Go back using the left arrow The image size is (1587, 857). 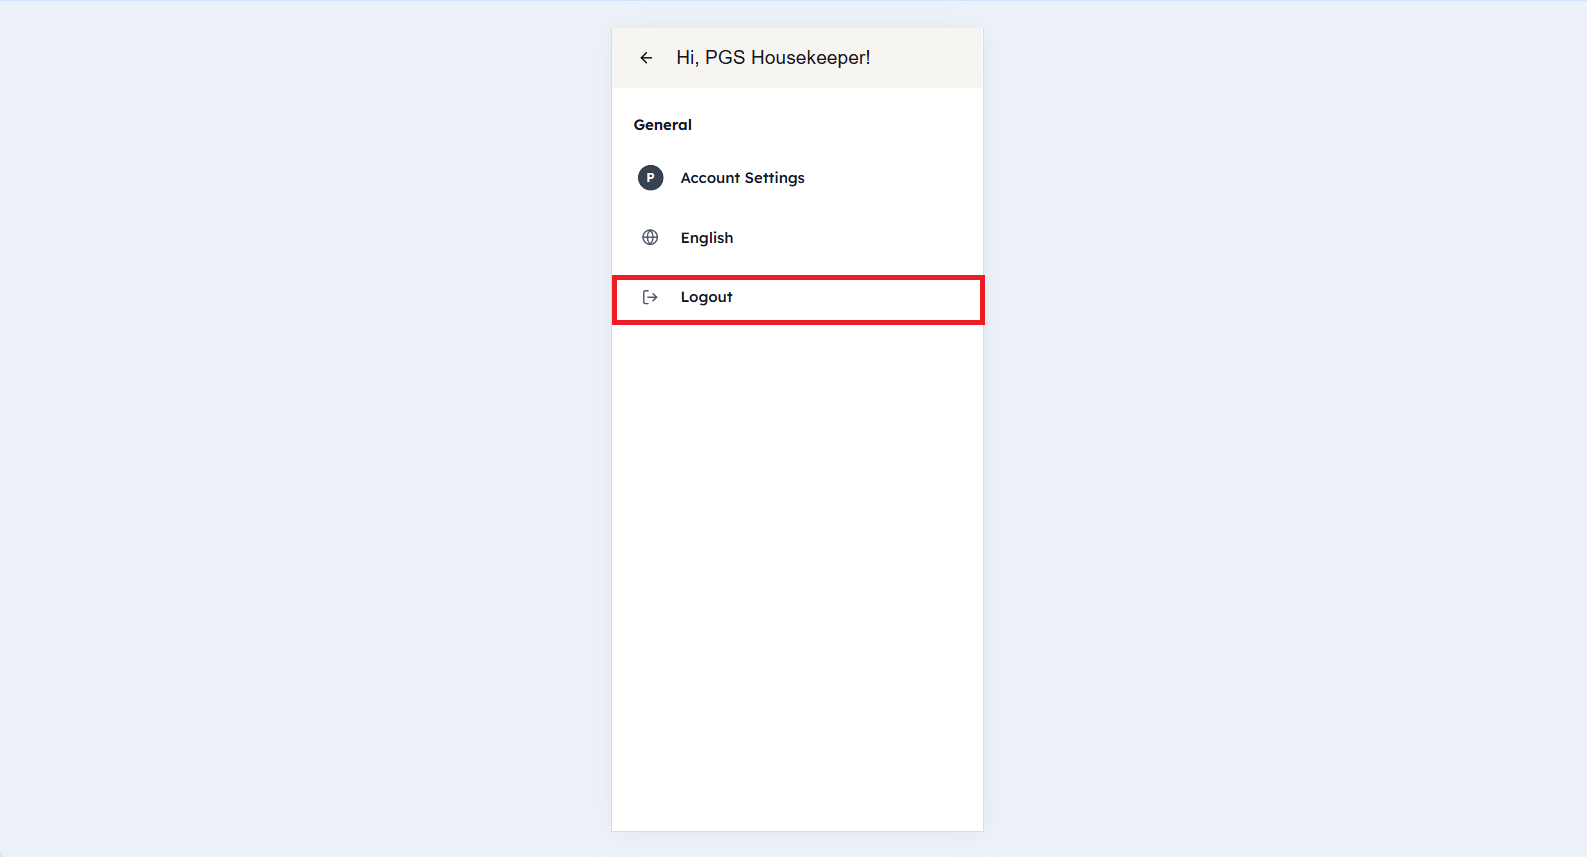(x=646, y=58)
